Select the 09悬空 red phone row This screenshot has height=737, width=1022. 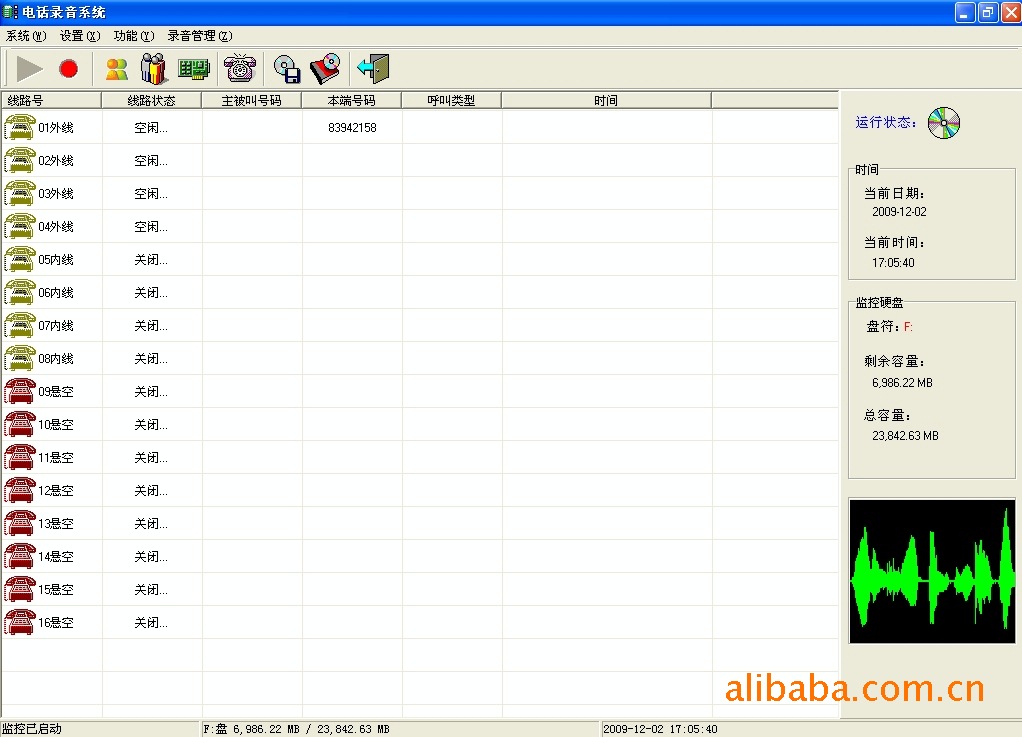point(55,392)
